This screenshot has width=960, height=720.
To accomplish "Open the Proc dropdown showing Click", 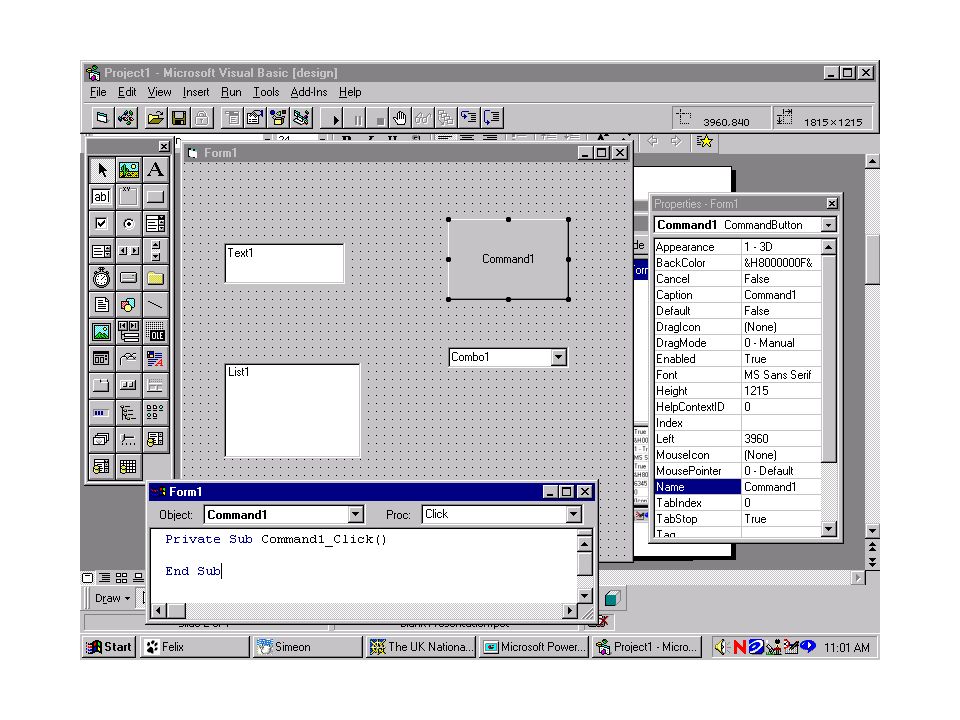I will coord(573,515).
